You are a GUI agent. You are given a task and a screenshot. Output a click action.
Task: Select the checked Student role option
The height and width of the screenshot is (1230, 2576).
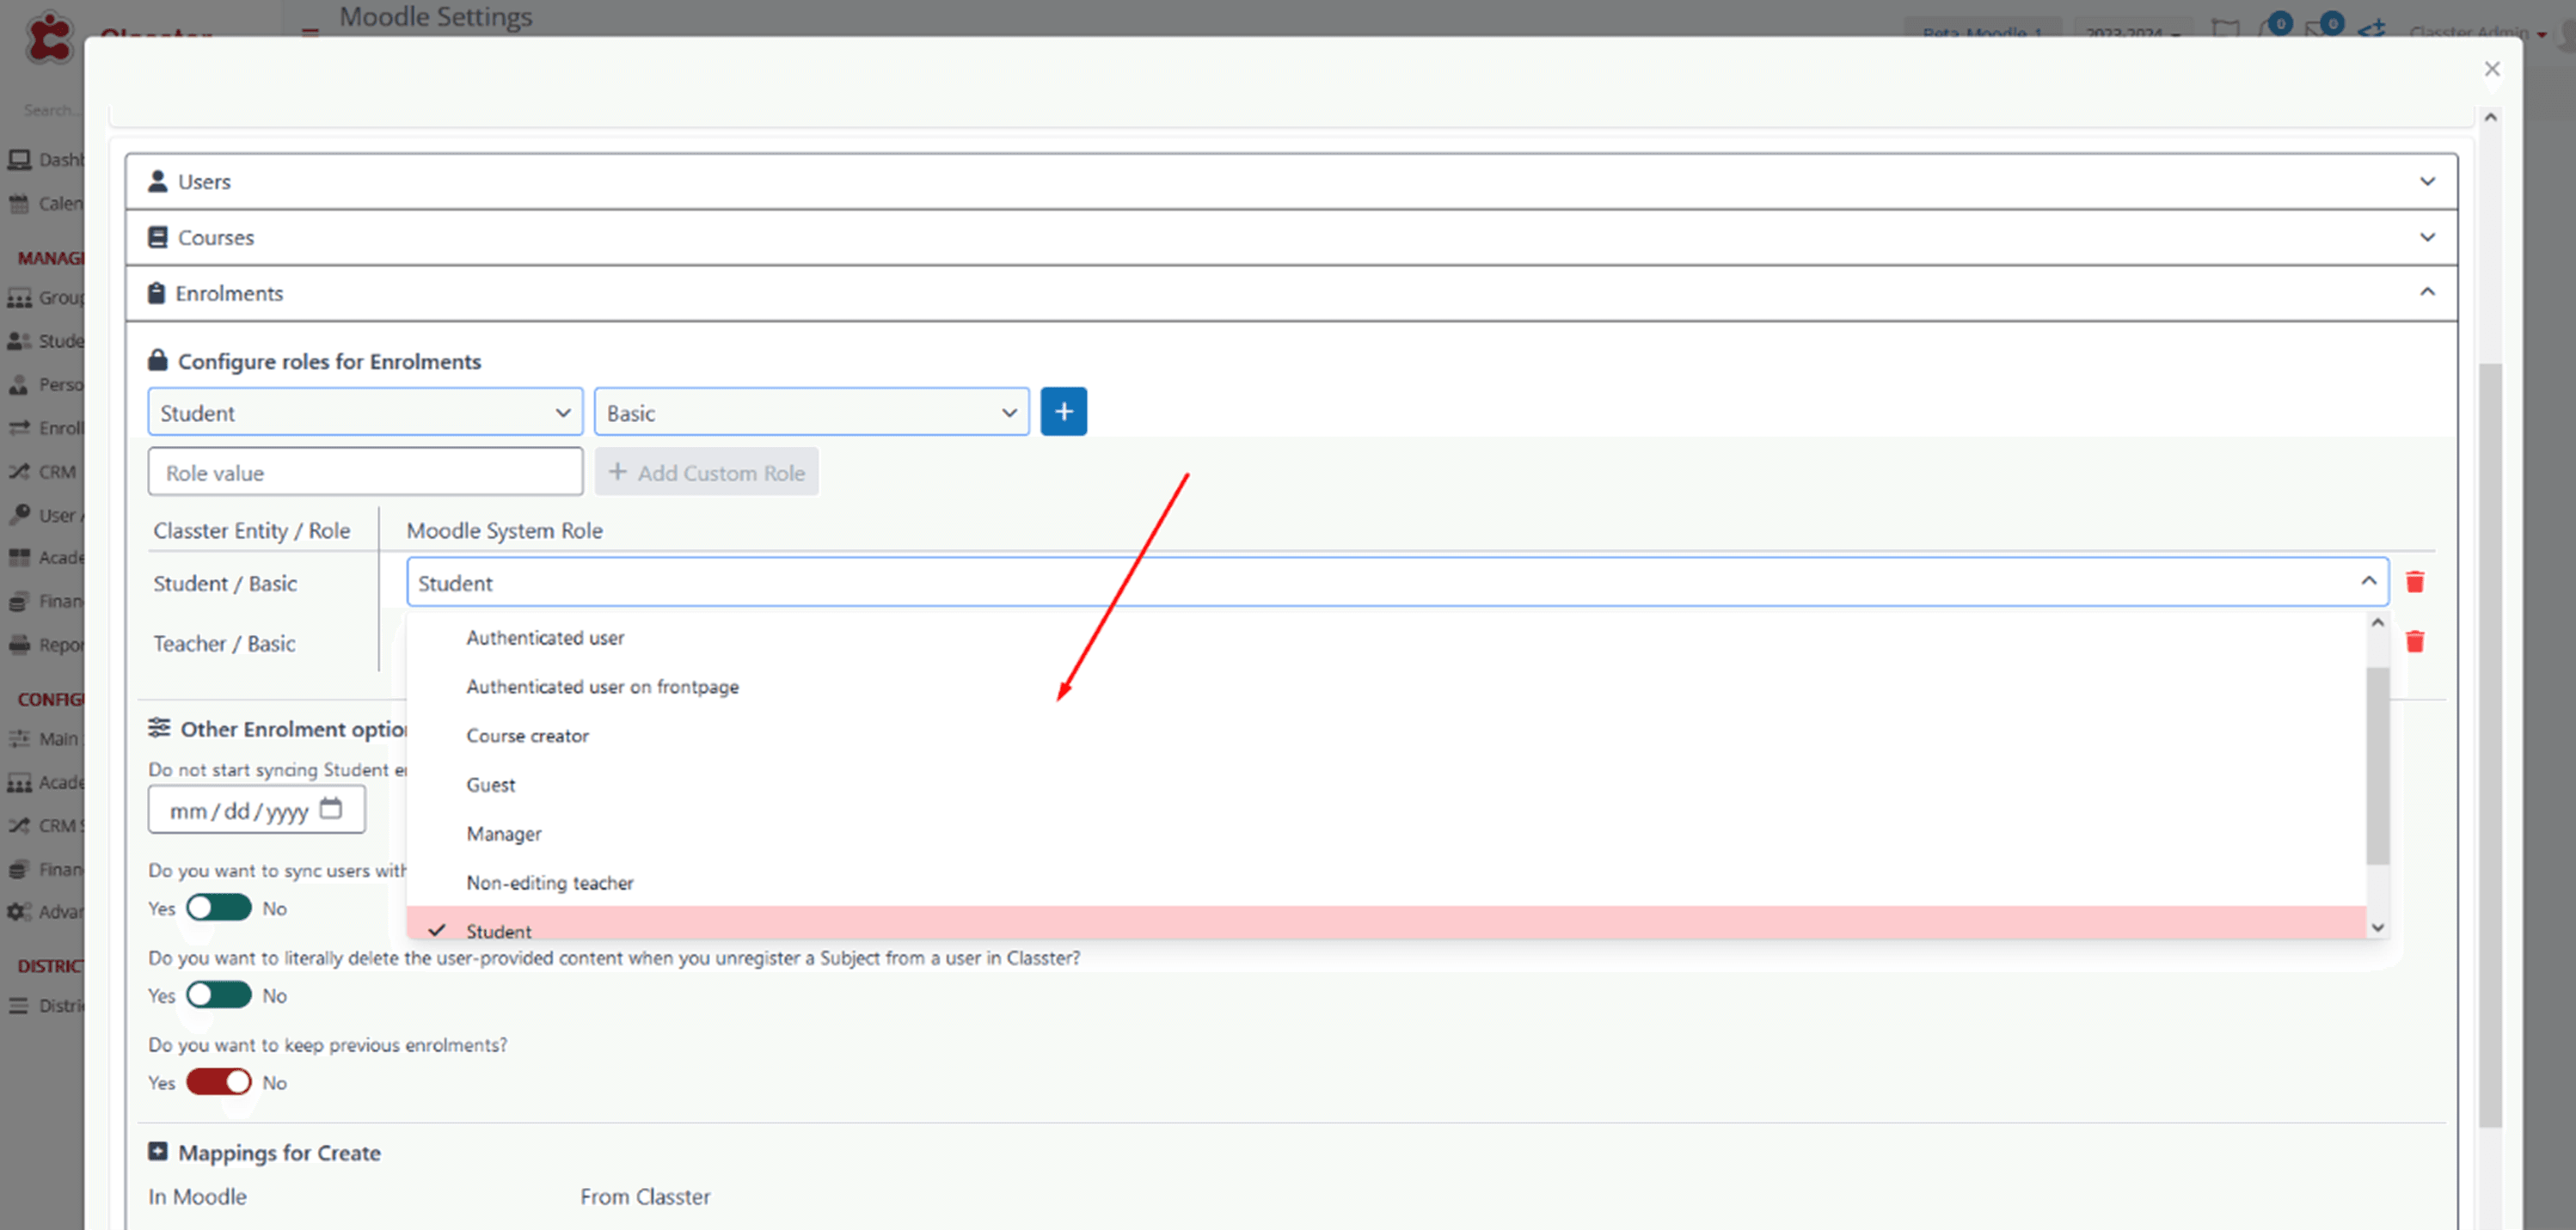pos(1386,923)
